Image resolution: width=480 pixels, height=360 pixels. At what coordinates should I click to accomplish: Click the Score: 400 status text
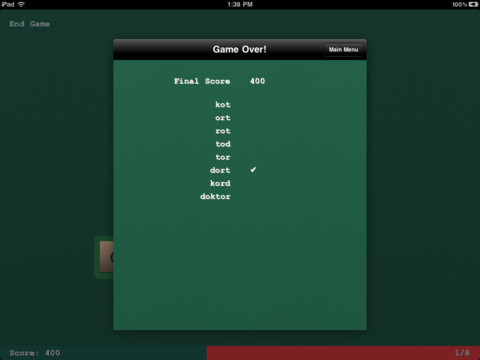(35, 353)
